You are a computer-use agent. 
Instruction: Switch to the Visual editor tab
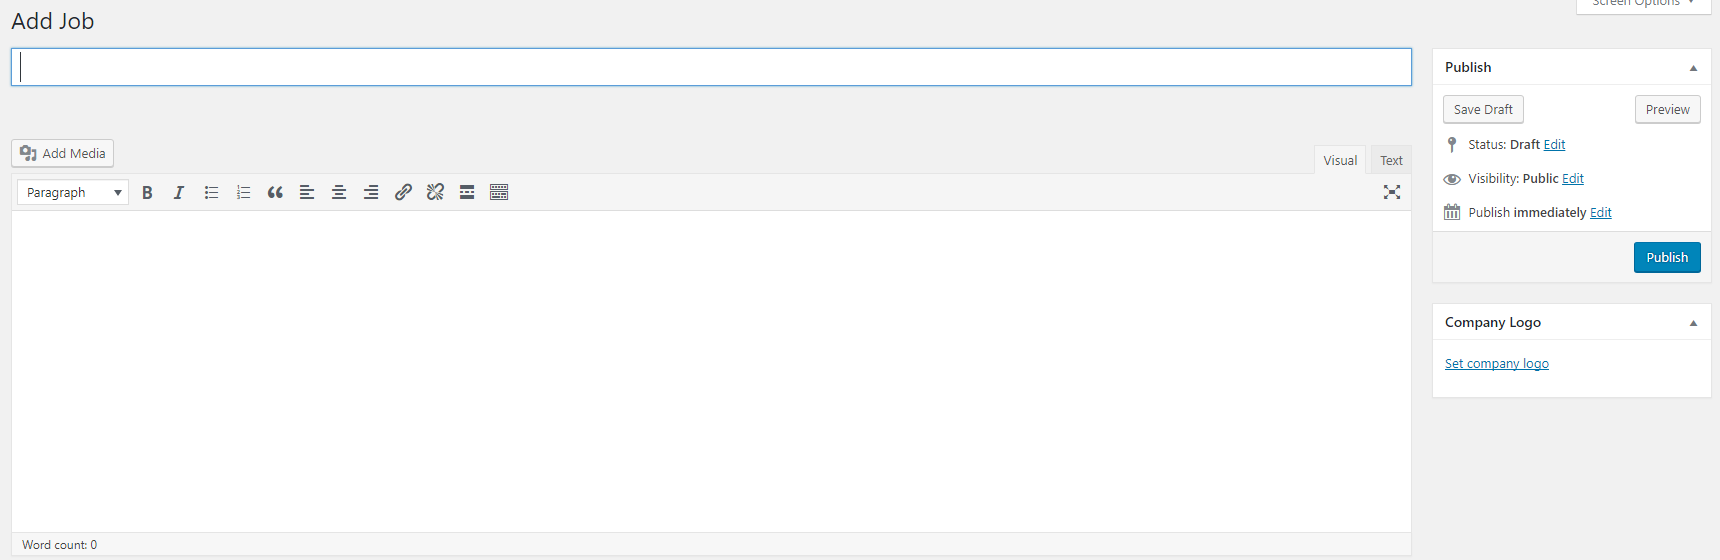(x=1340, y=160)
